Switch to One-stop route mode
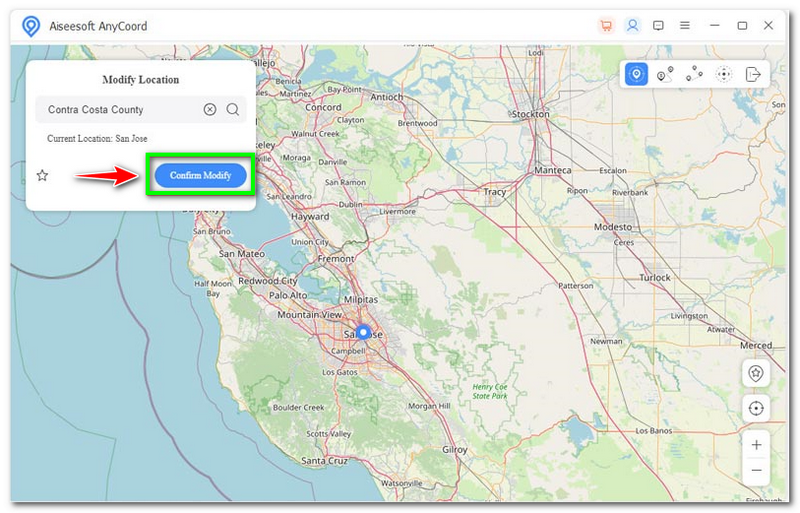Viewport: 800px width, 513px height. click(x=665, y=74)
